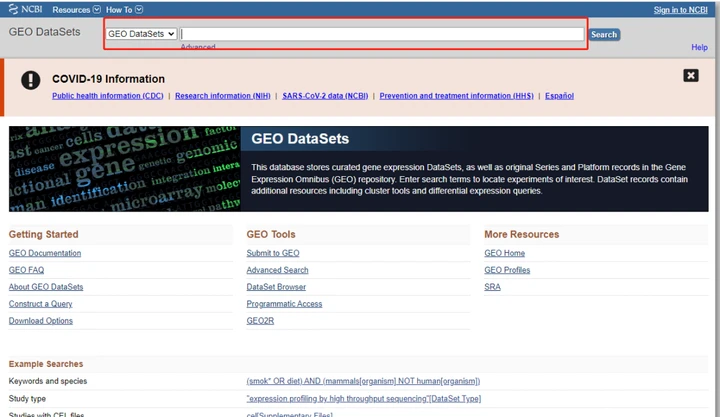The width and height of the screenshot is (720, 417).
Task: Open Construct a Query
Action: pos(40,304)
